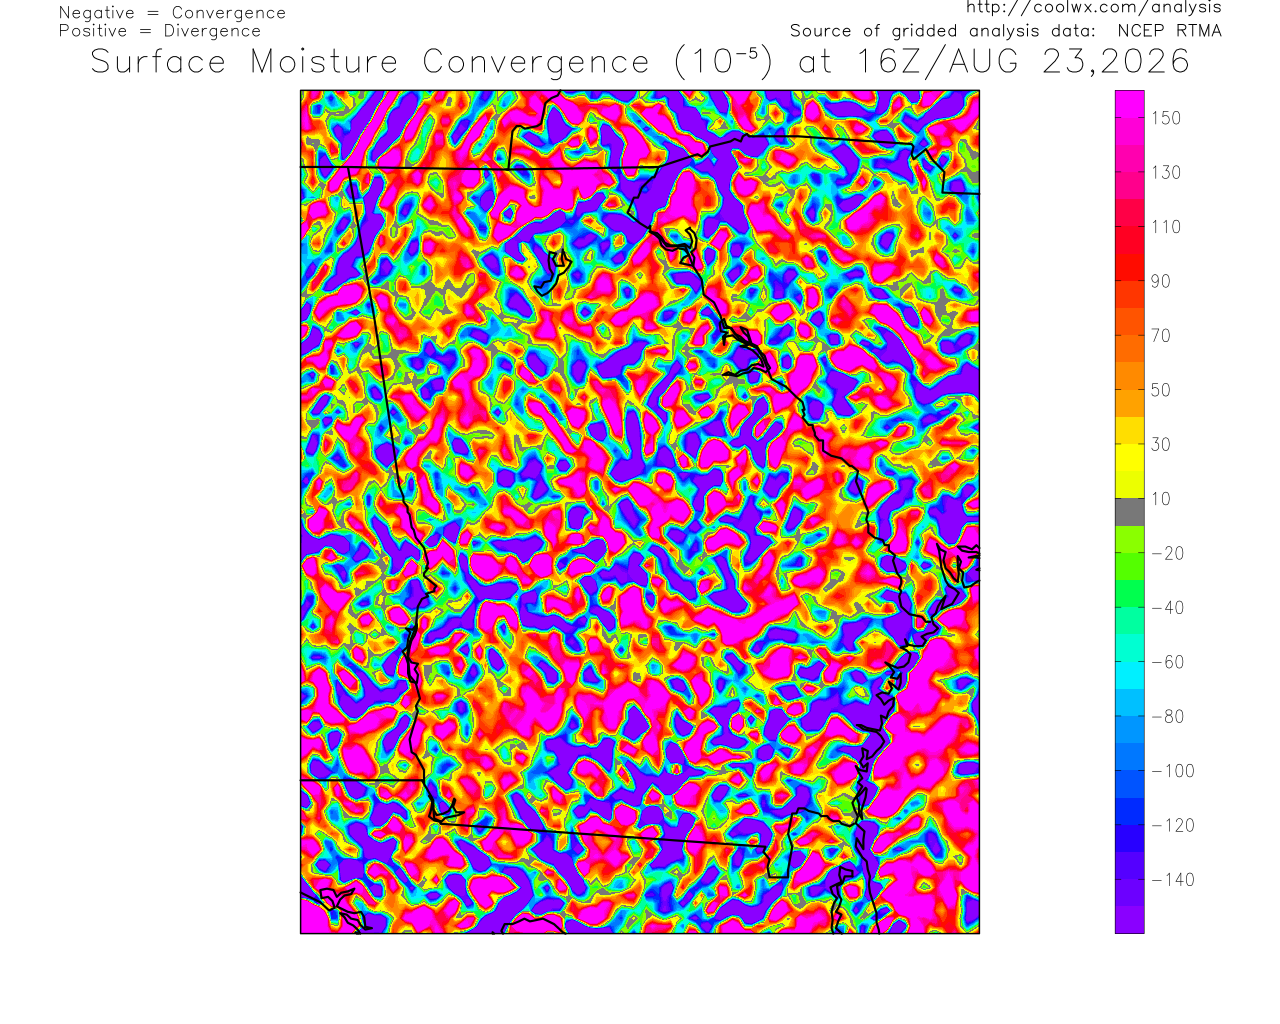The width and height of the screenshot is (1280, 1024).
Task: Click the blue -100 colorbar segment
Action: point(1130,771)
